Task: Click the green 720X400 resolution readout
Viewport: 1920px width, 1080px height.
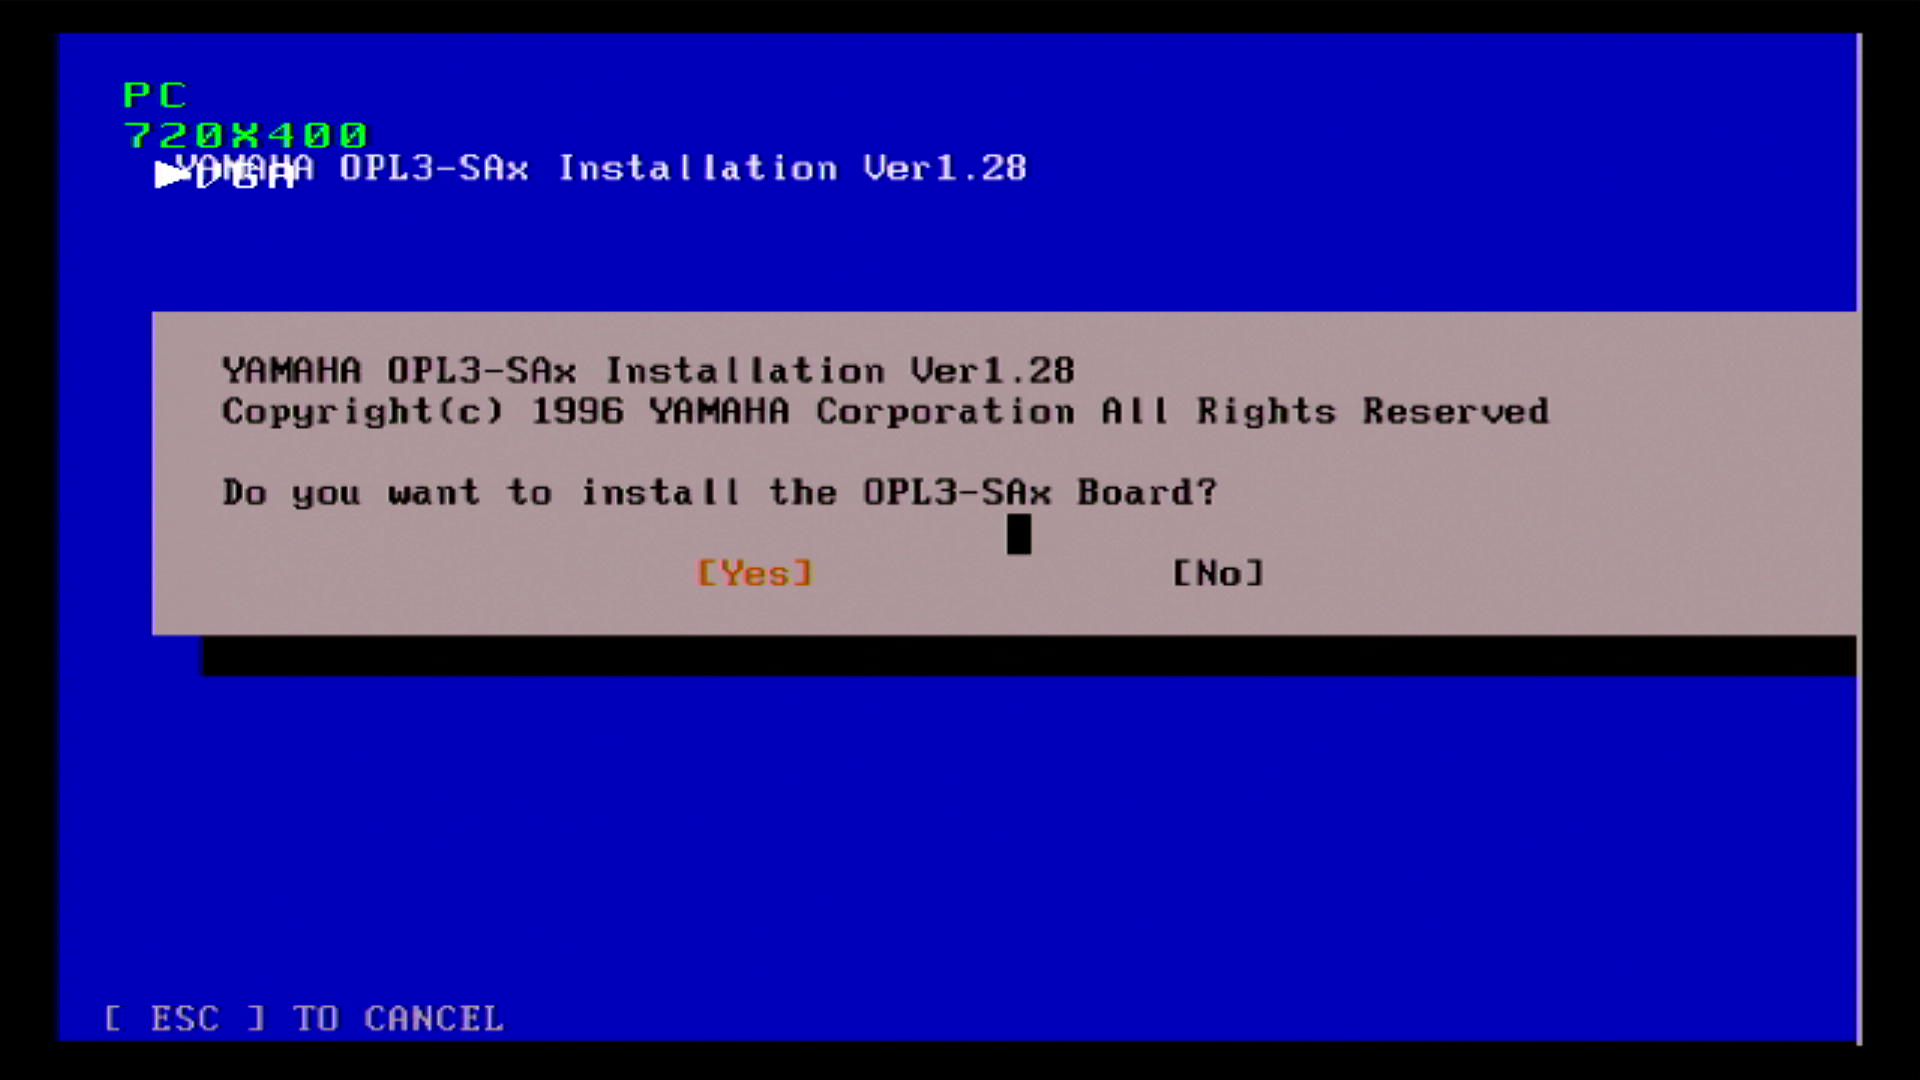Action: pos(245,135)
